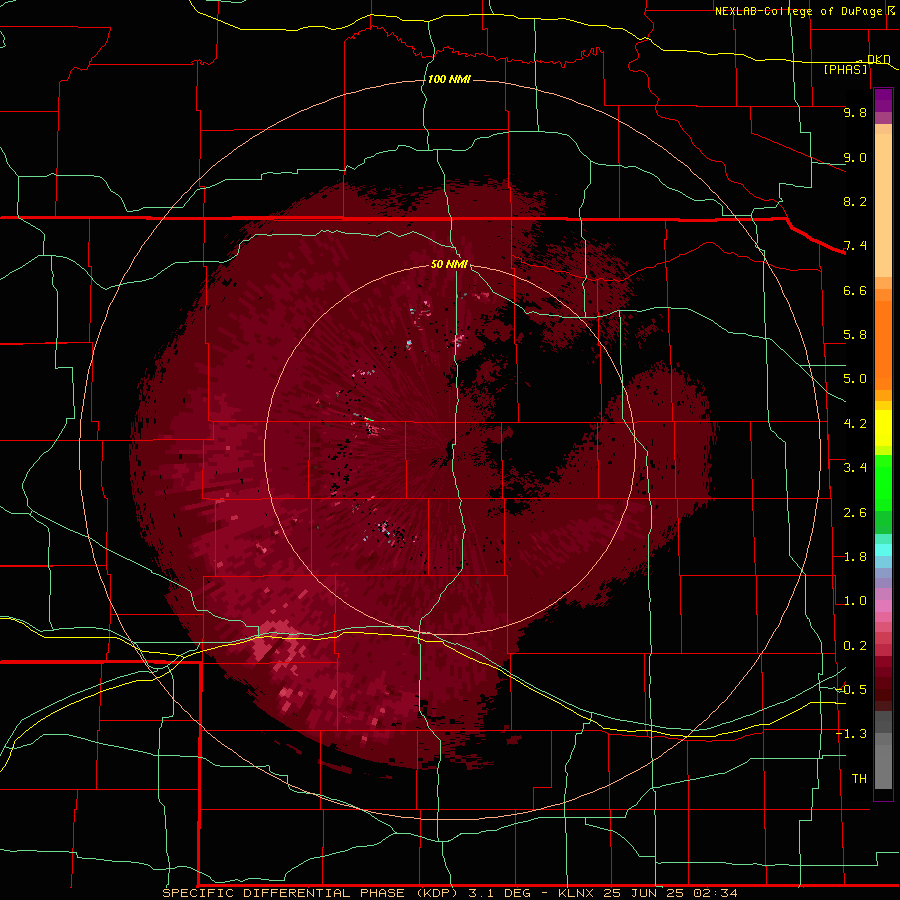Click the [PHAS] units label
The image size is (900, 900).
point(845,70)
